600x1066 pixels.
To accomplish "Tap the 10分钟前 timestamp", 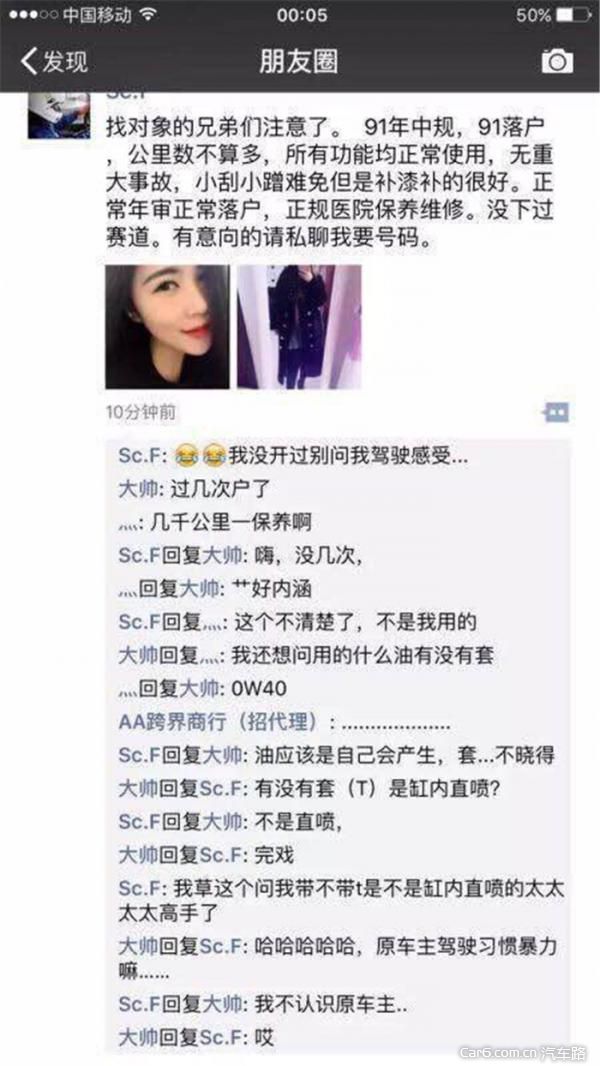I will pyautogui.click(x=141, y=412).
